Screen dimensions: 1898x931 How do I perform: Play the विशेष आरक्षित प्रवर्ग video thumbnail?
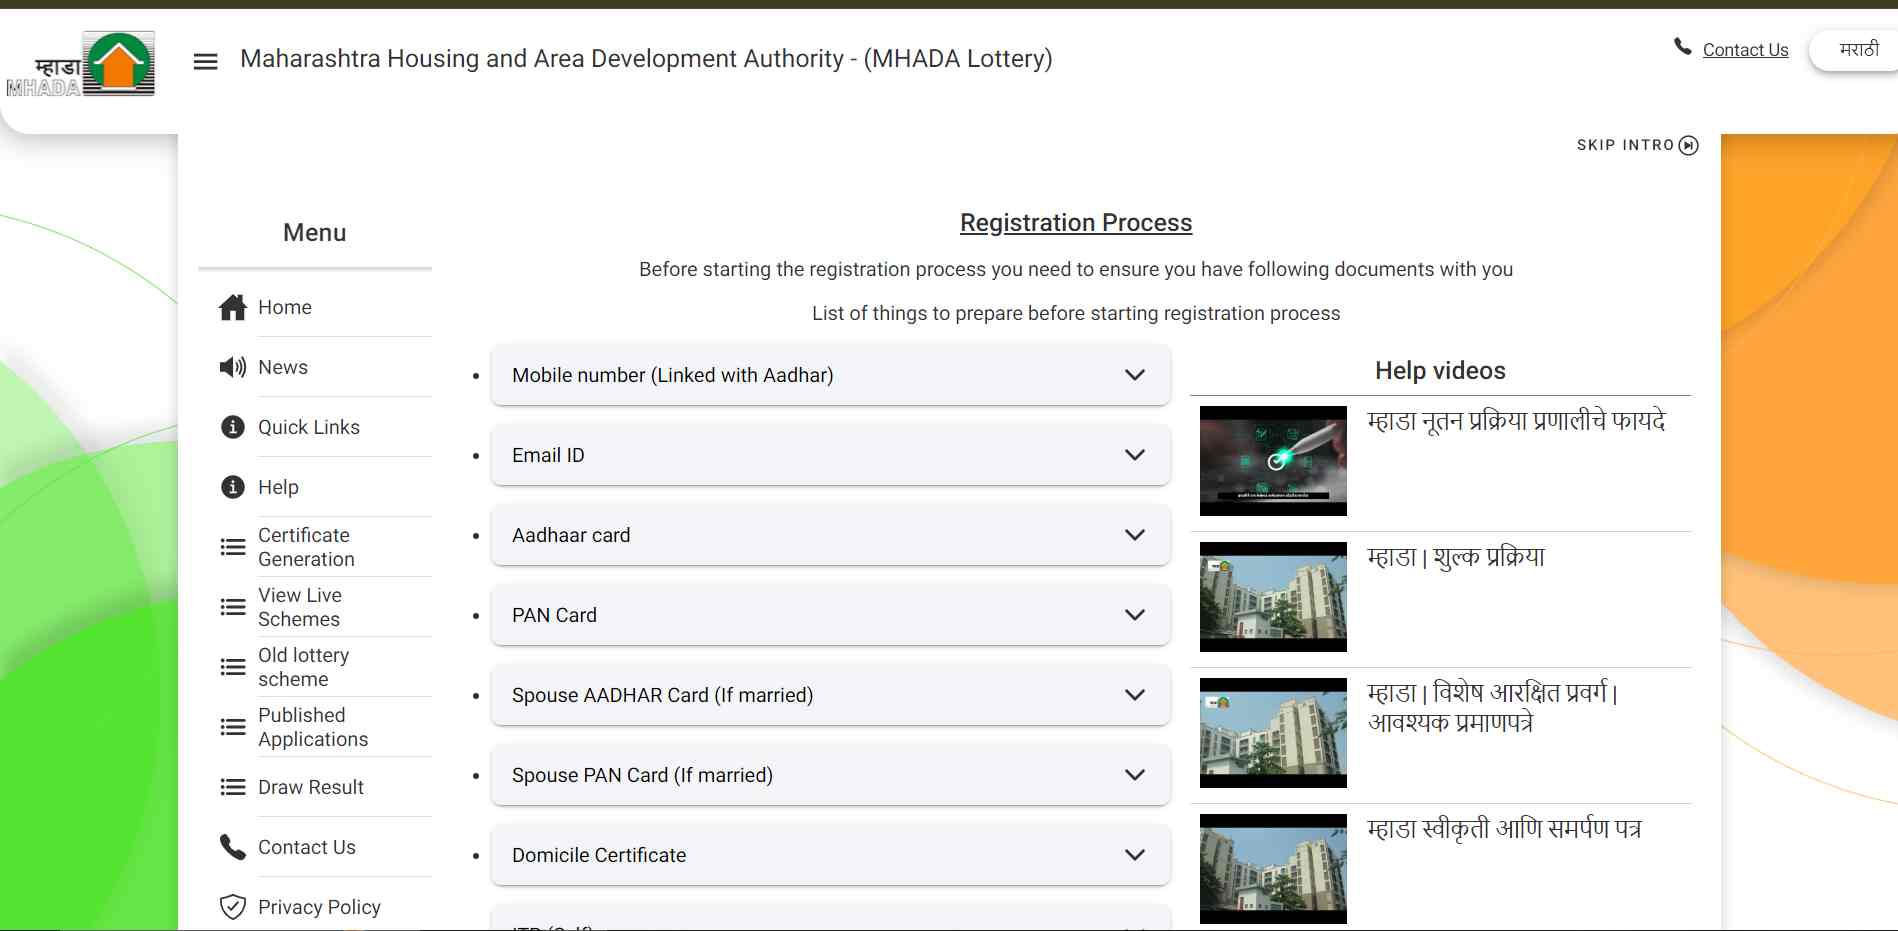[x=1273, y=733]
